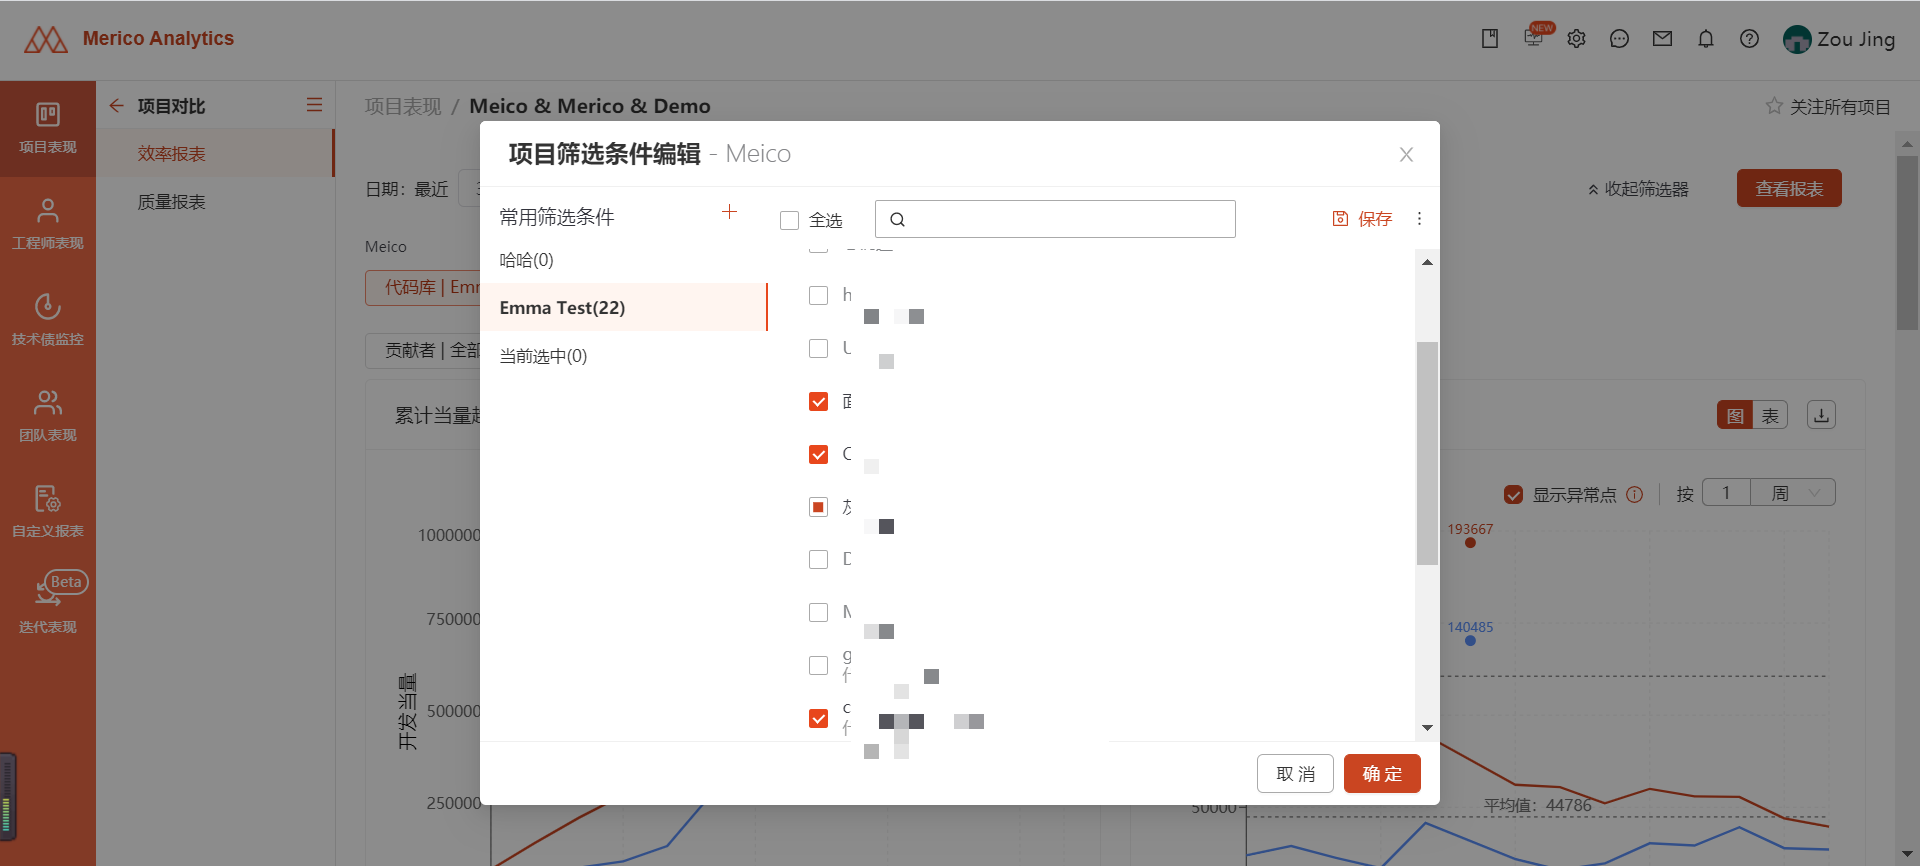1920x866 pixels.
Task: Click the info icon beside 显示异常点
Action: pos(1635,494)
